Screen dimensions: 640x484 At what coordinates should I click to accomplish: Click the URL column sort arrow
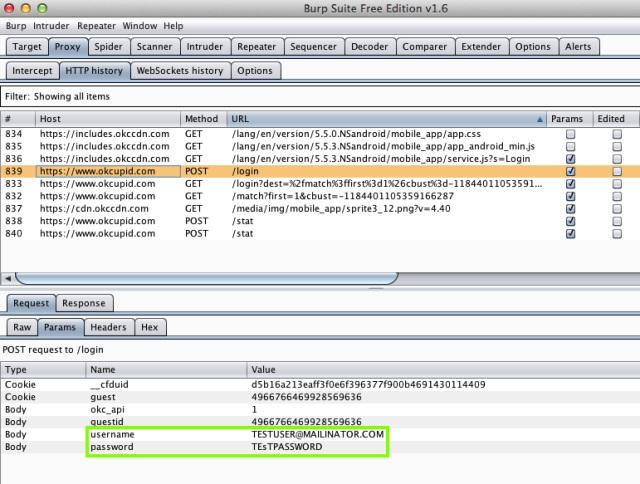tap(539, 119)
